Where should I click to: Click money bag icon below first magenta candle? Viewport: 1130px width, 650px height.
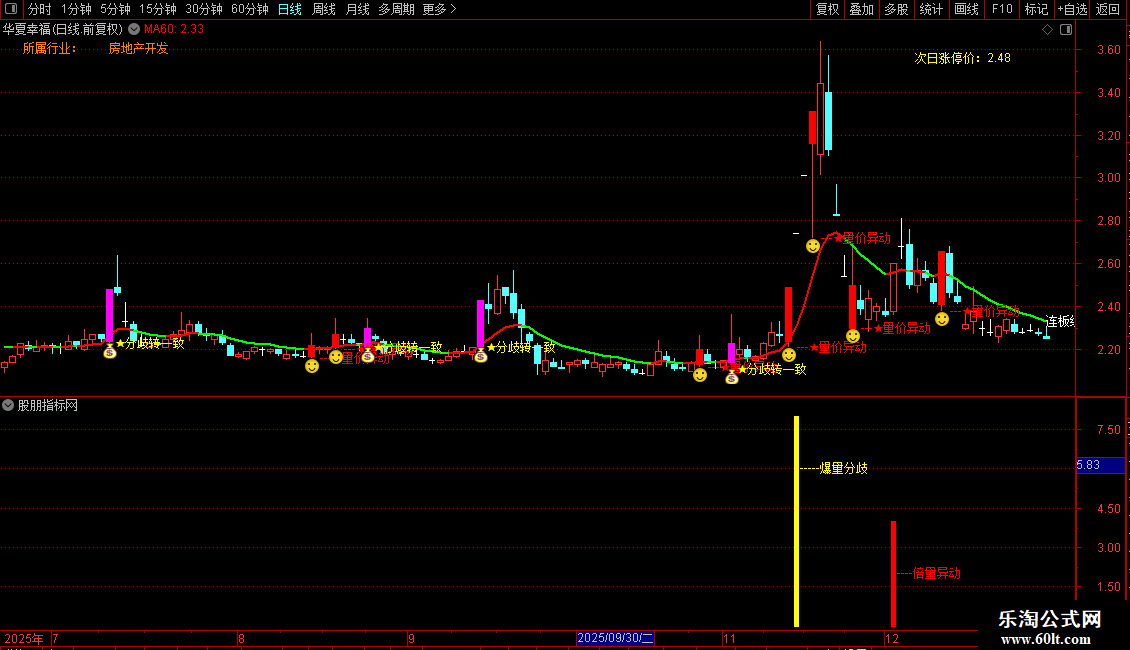[110, 351]
